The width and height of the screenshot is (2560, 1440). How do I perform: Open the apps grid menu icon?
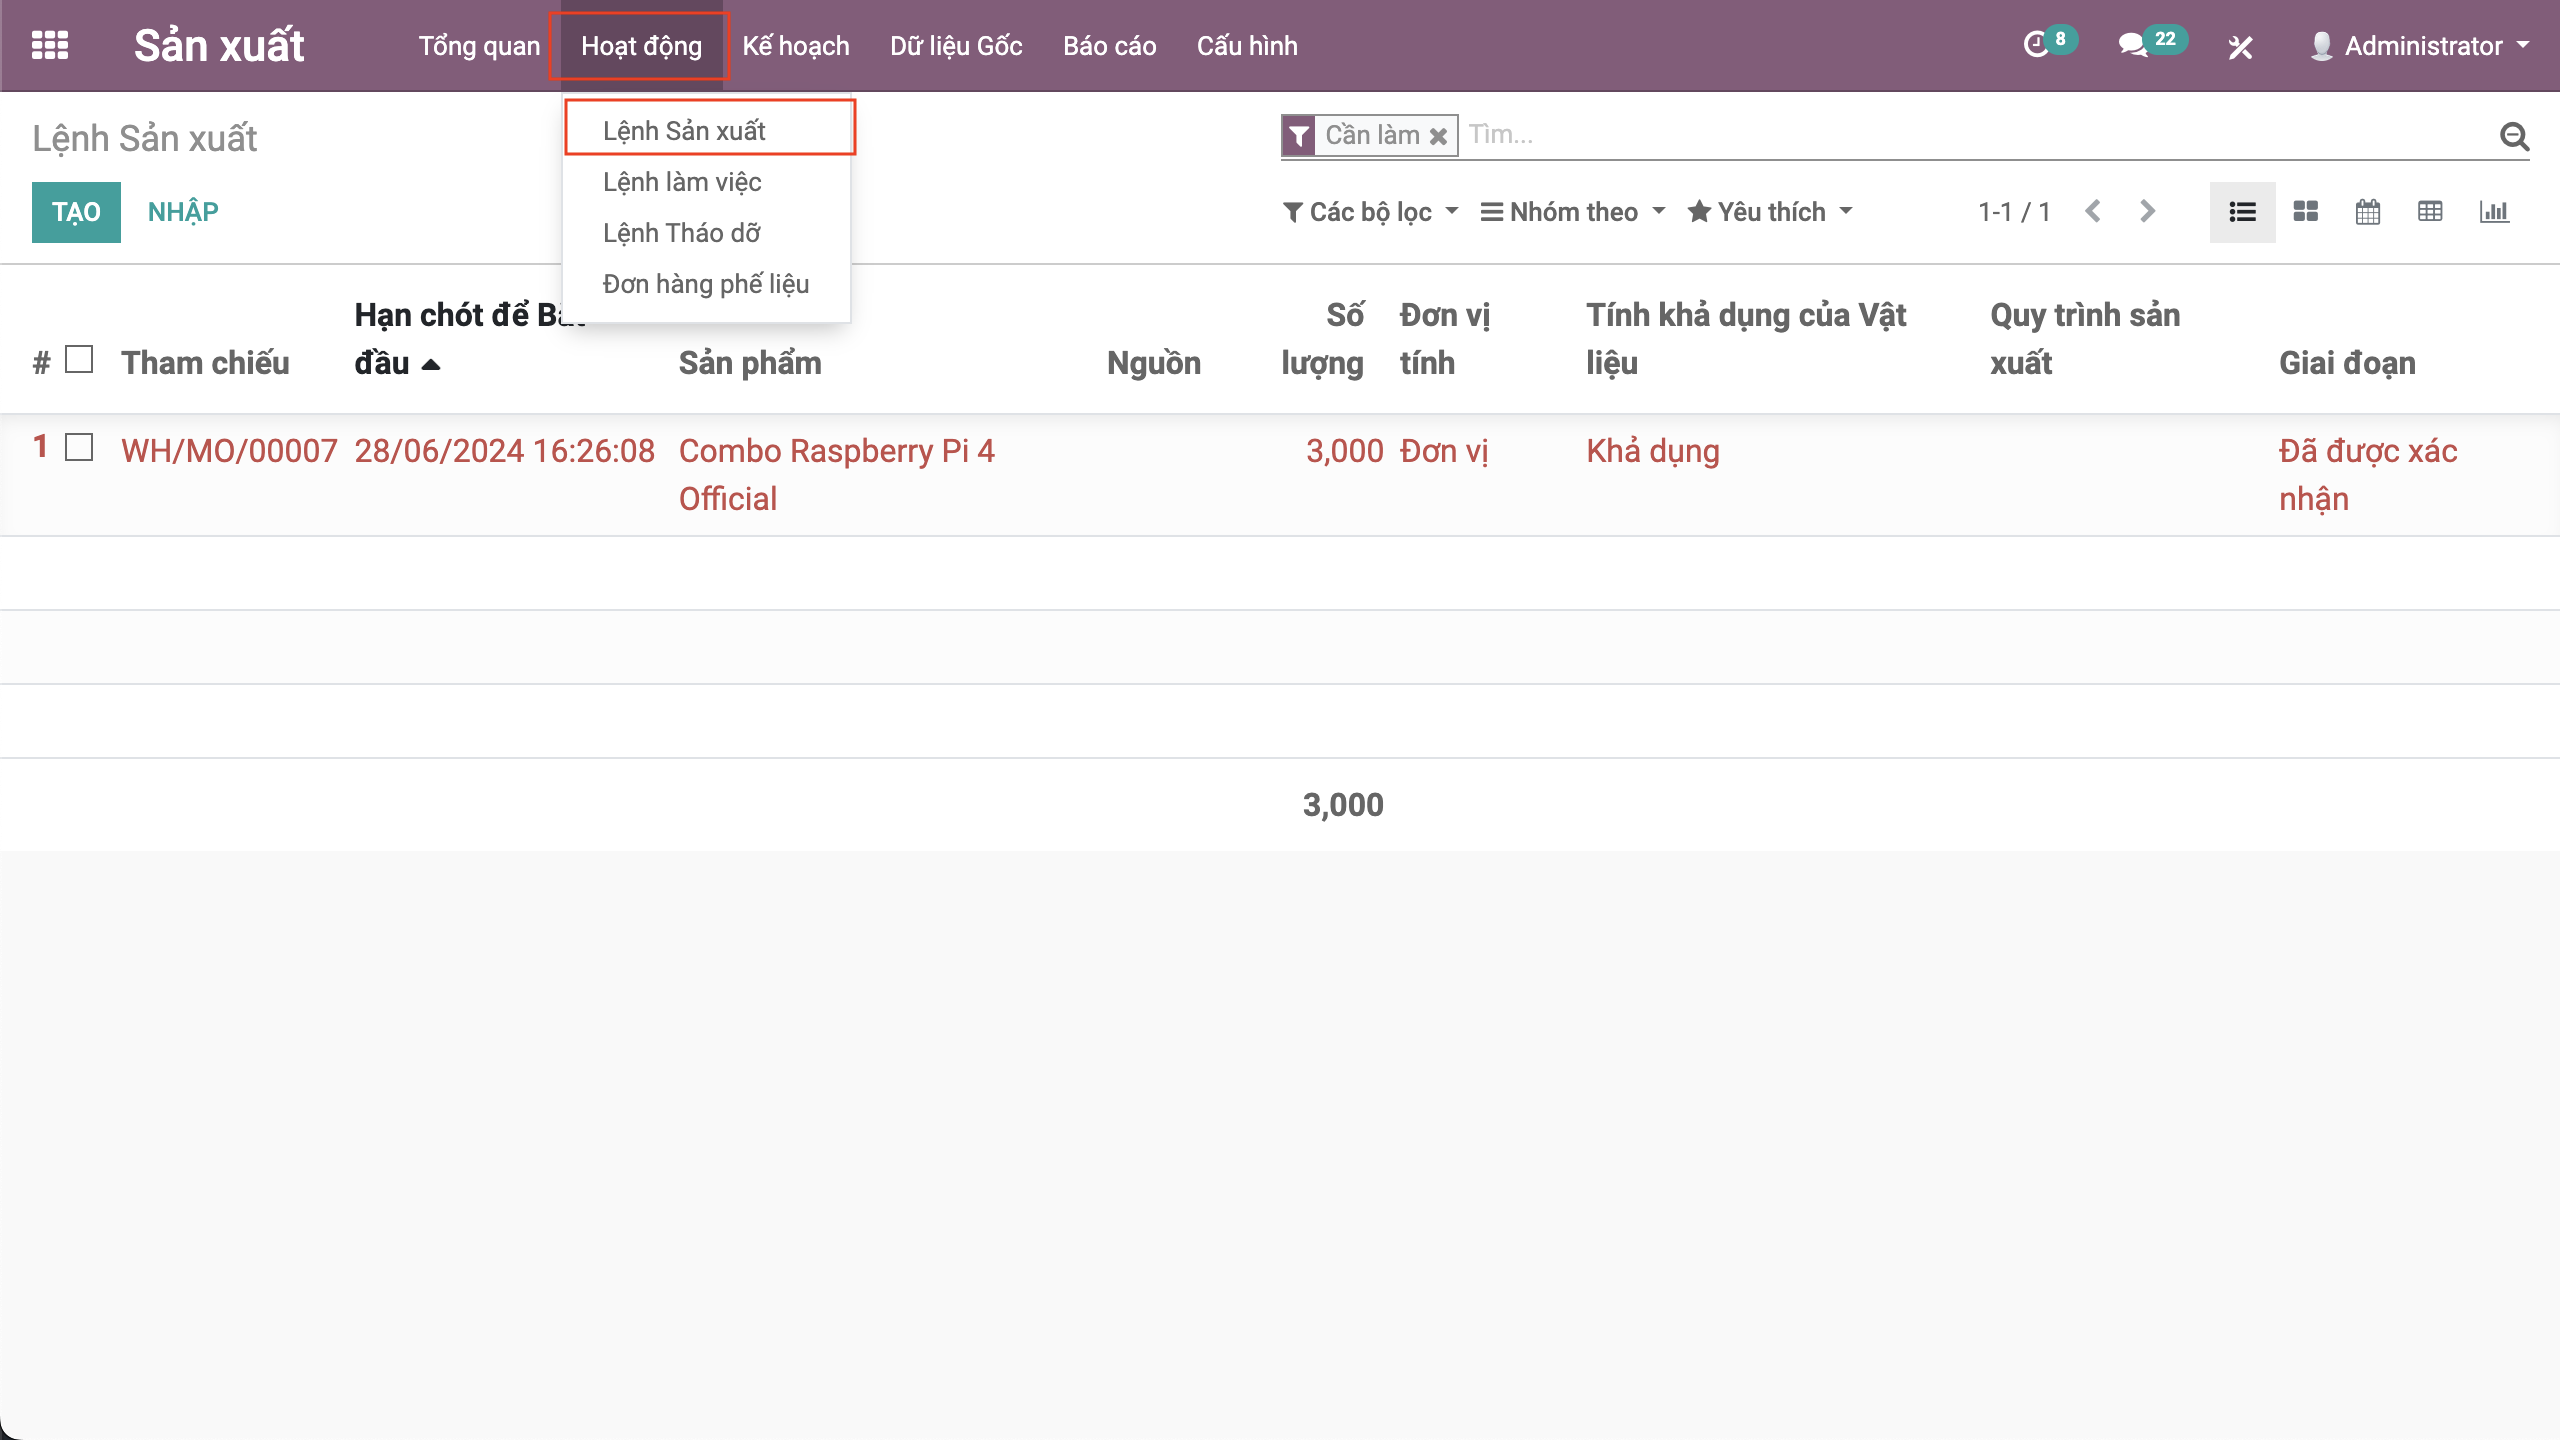(x=49, y=45)
